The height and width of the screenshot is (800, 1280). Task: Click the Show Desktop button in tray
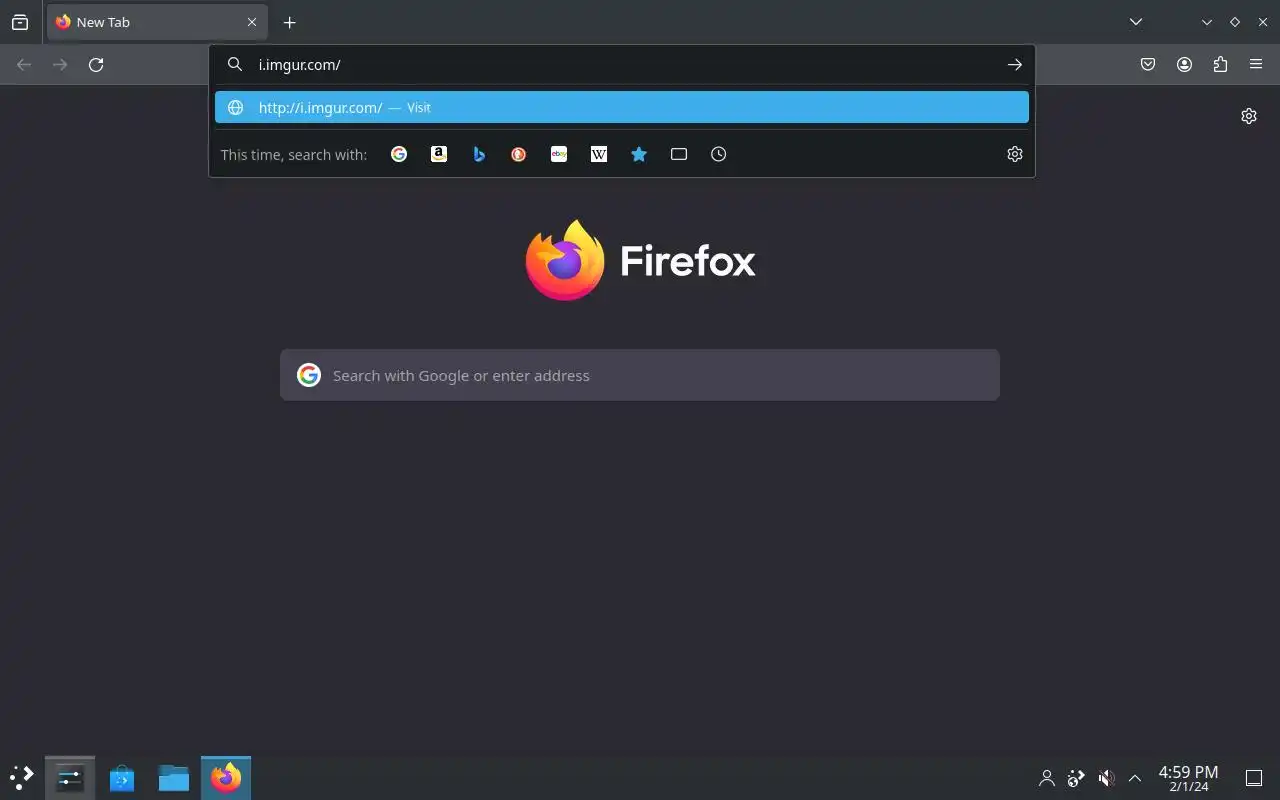(1254, 778)
